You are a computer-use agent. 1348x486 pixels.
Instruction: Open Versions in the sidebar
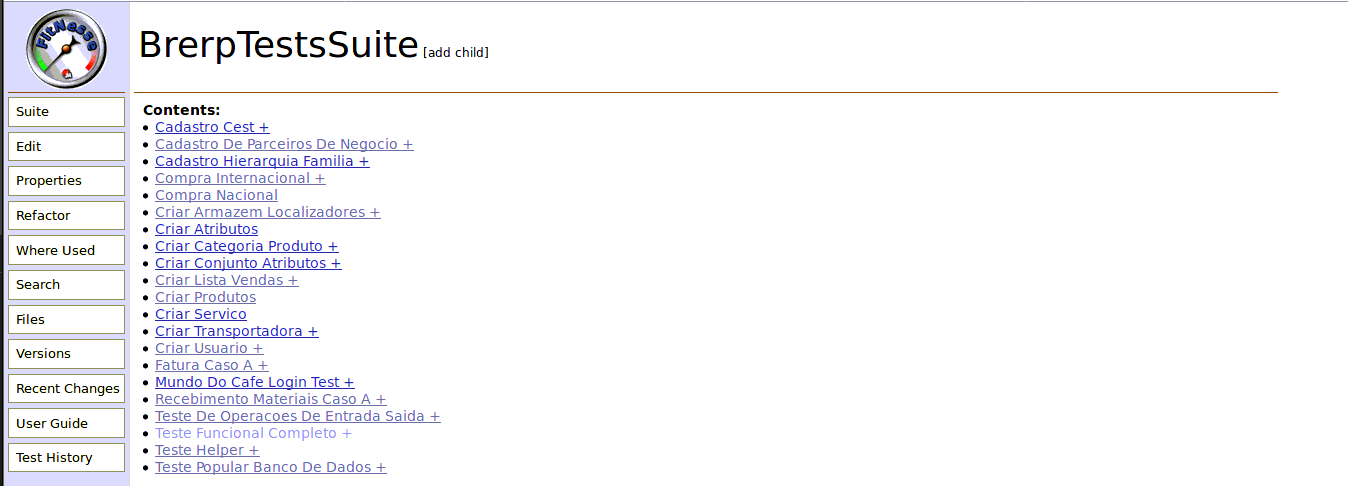(66, 354)
